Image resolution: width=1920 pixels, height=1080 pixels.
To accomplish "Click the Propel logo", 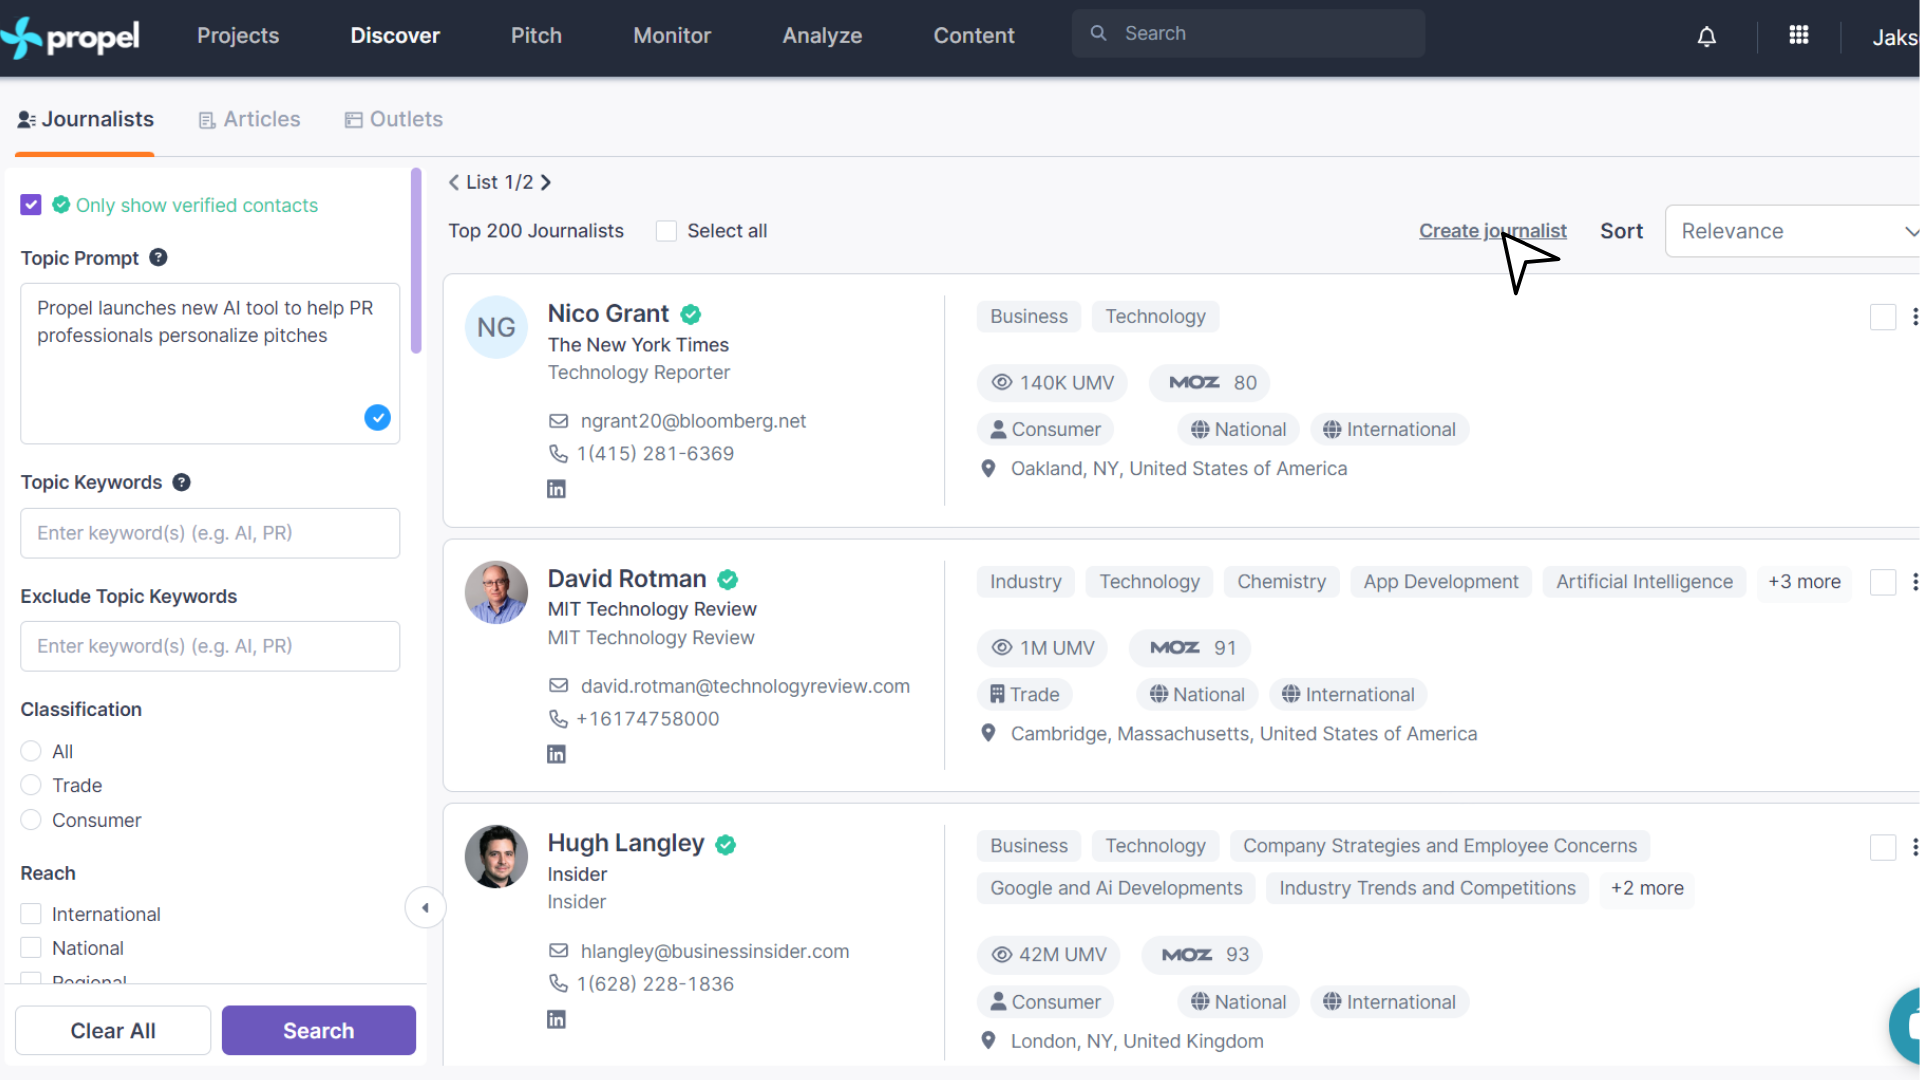I will coord(70,37).
